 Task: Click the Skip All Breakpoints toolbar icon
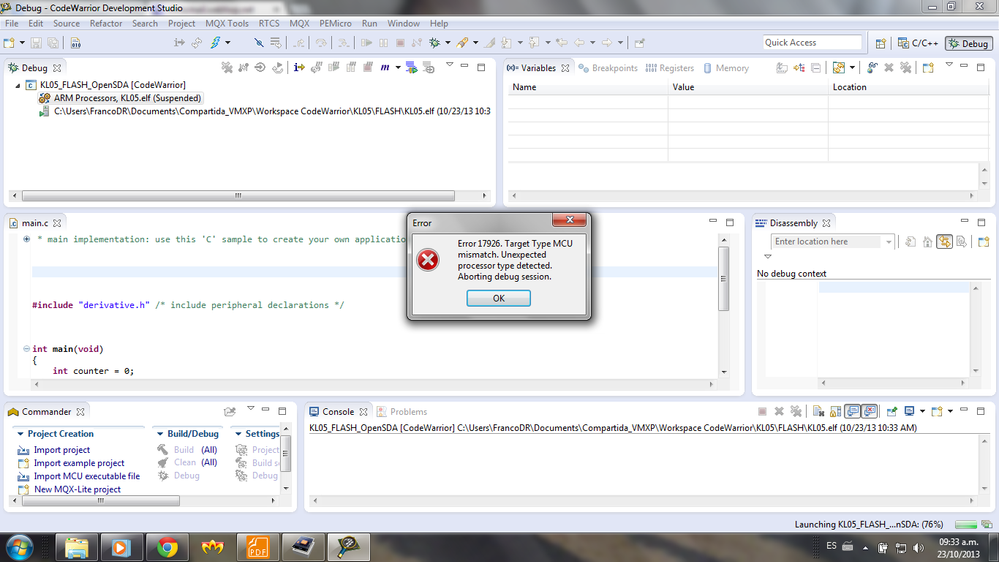click(x=259, y=43)
